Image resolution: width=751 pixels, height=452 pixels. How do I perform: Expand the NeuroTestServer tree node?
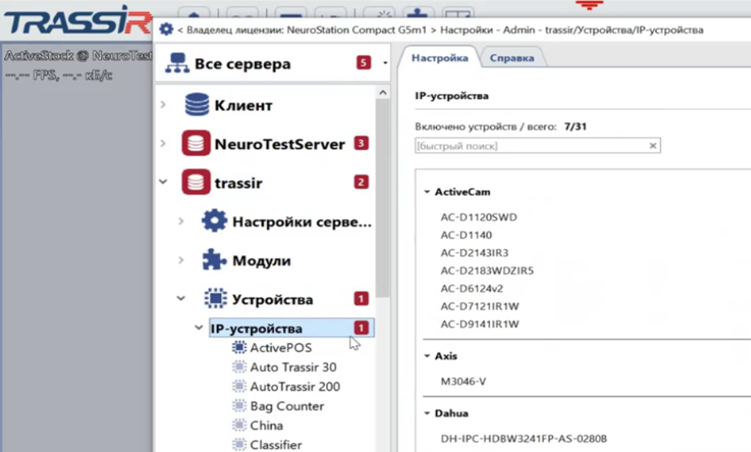[163, 143]
